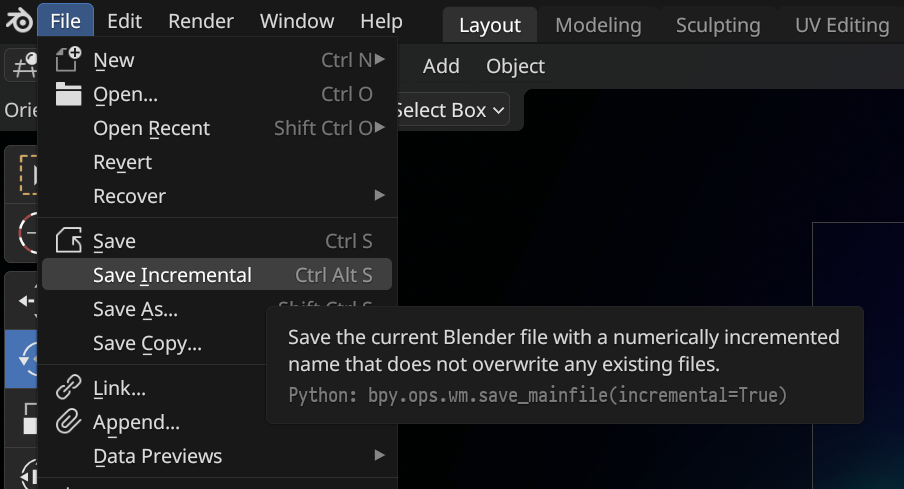Click the Append paperclip icon
The width and height of the screenshot is (904, 489).
point(68,422)
